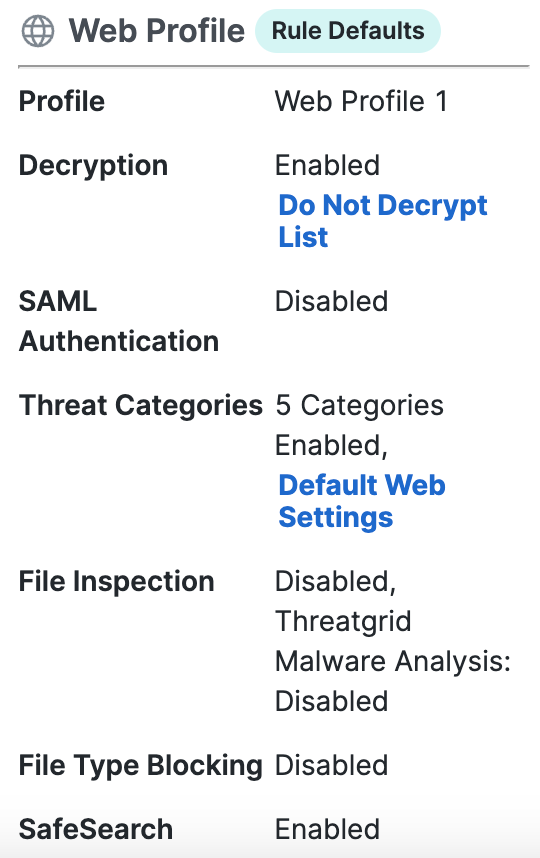Click the Profile label
This screenshot has height=858, width=540.
[62, 101]
